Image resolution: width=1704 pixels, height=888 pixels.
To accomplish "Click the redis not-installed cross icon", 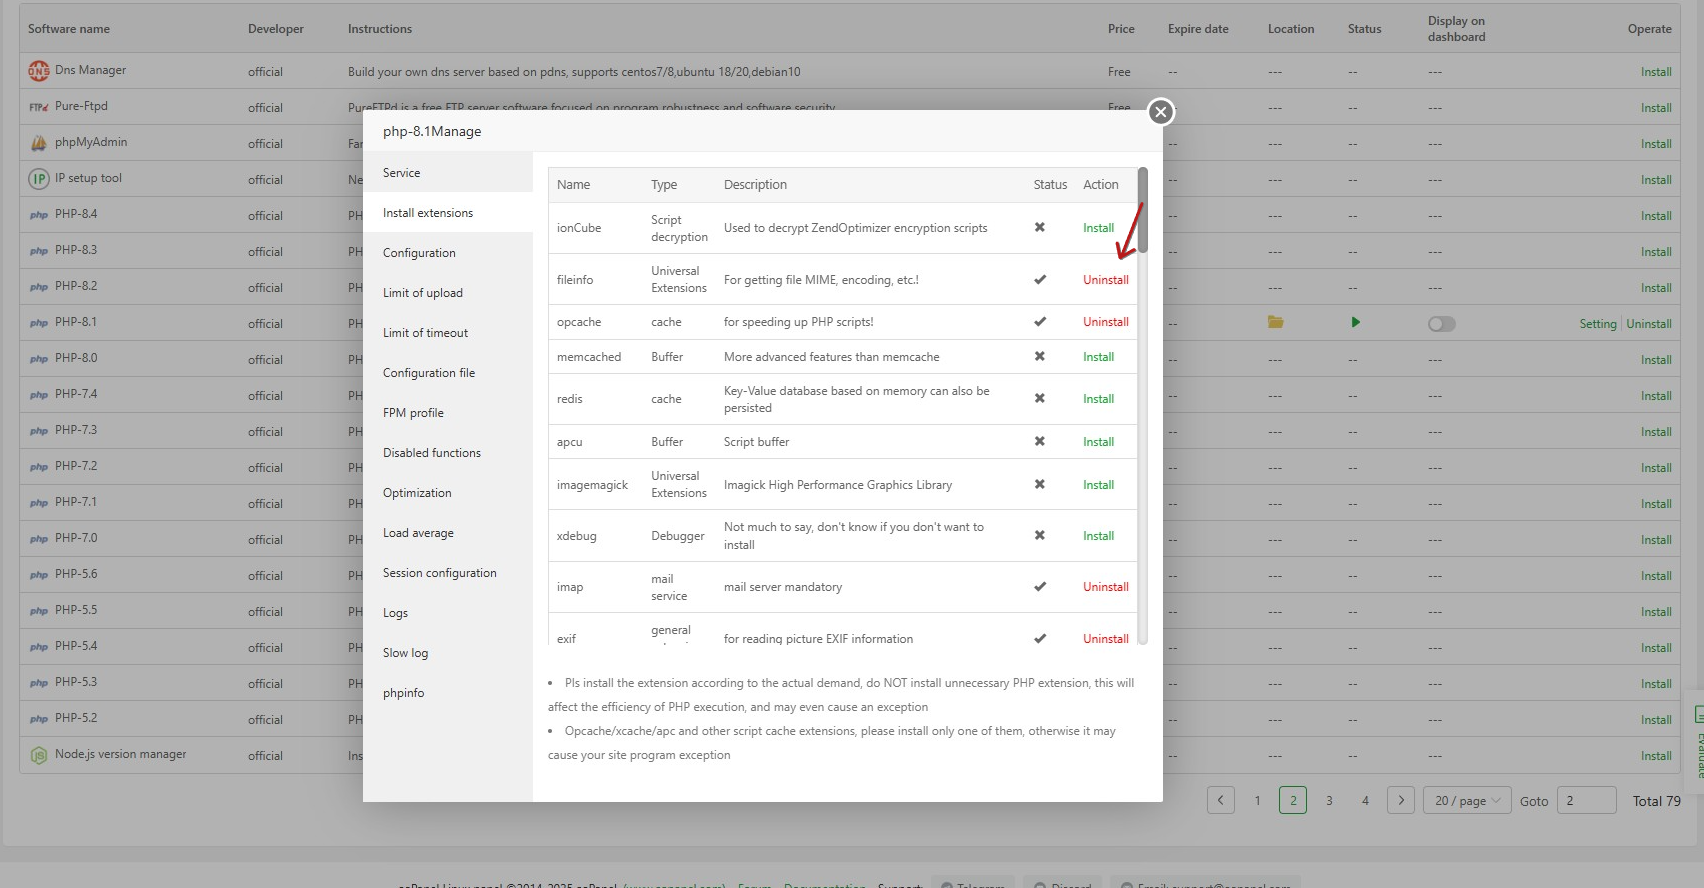I will [1040, 398].
